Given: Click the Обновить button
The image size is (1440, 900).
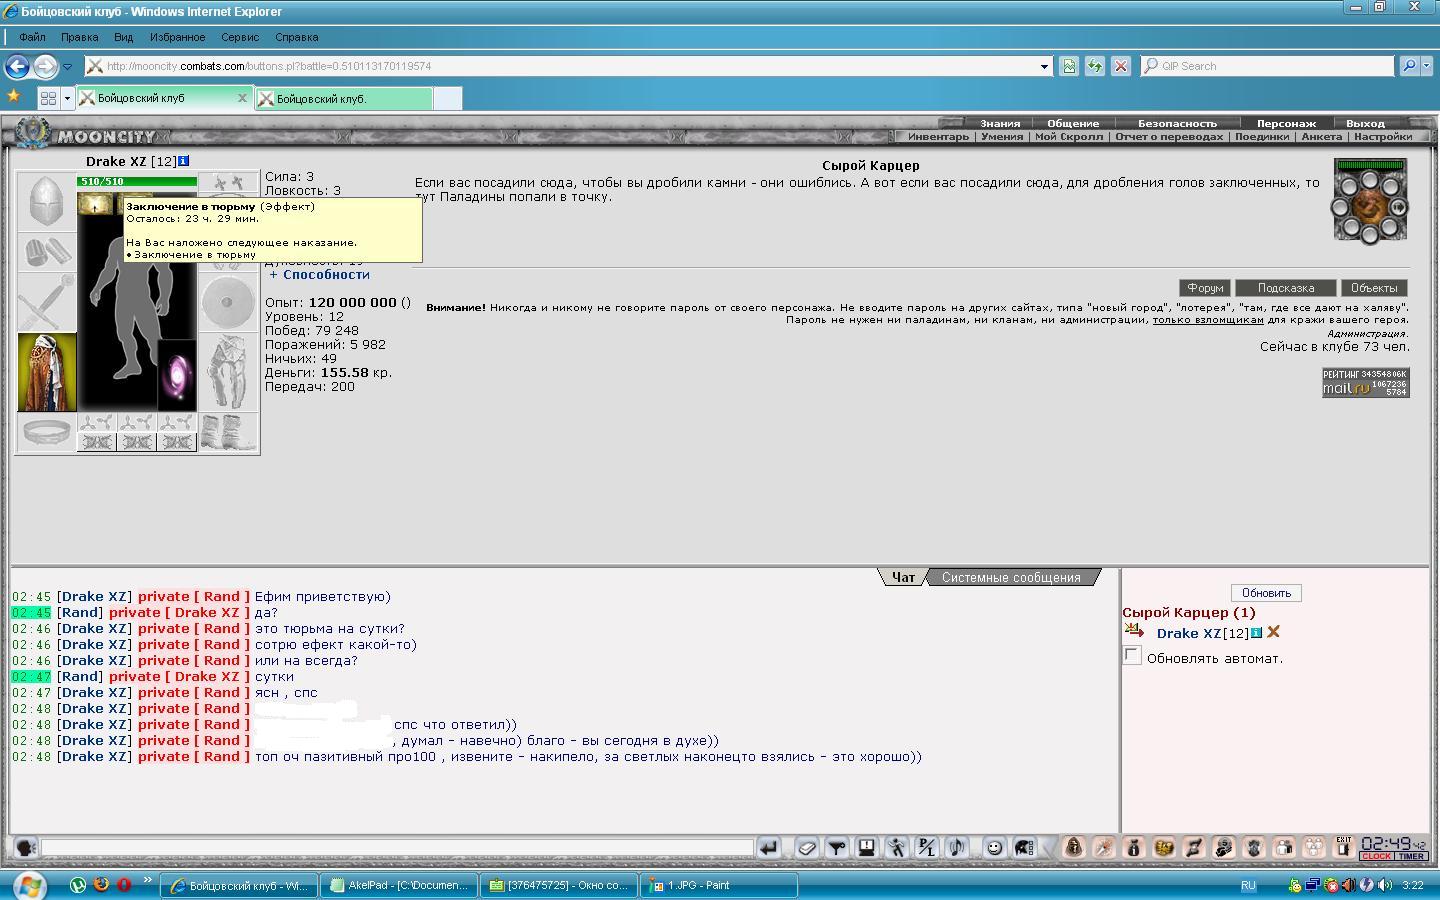Looking at the screenshot, I should 1266,593.
